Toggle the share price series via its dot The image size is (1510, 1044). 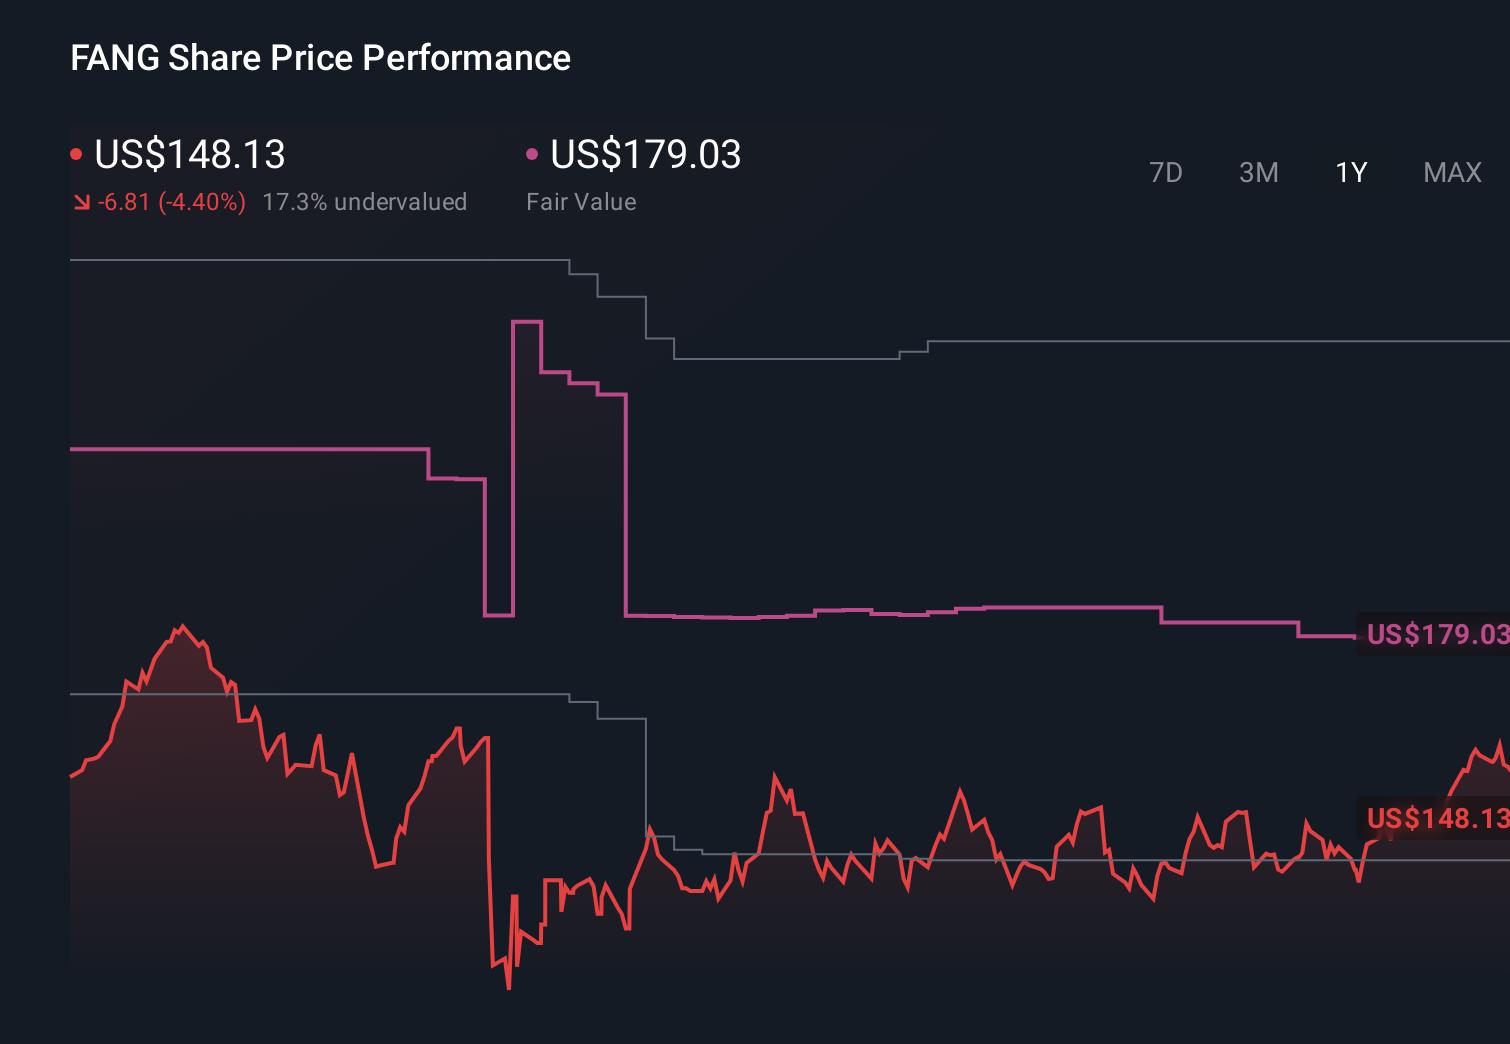pyautogui.click(x=76, y=152)
